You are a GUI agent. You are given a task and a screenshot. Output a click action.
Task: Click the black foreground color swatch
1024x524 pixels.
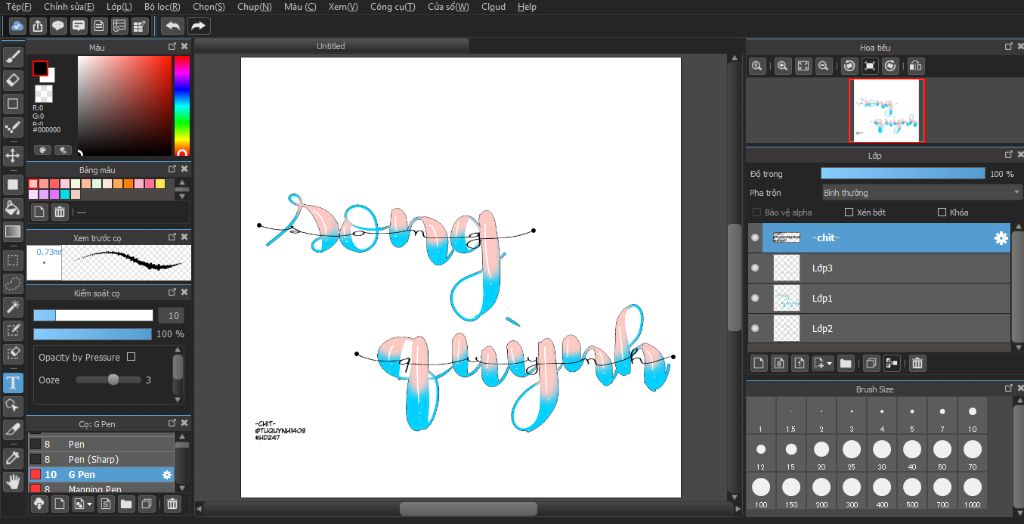point(40,68)
